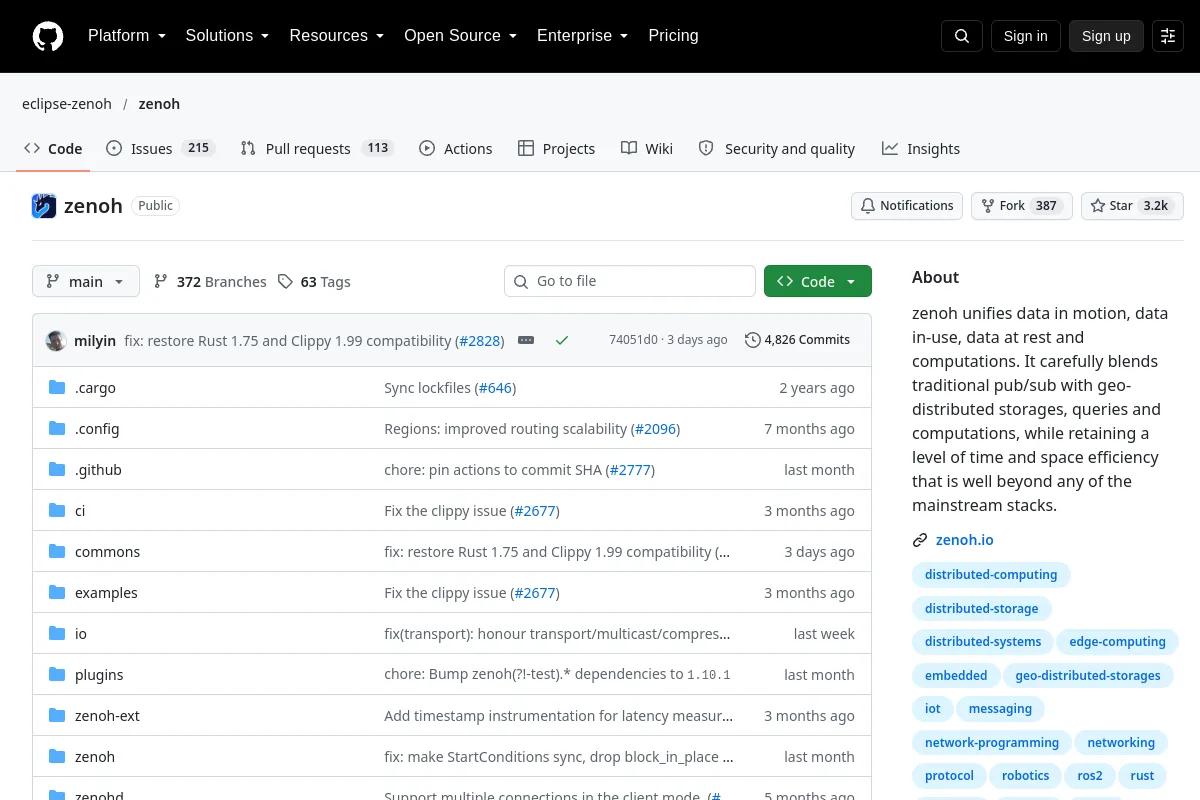This screenshot has height=800, width=1200.
Task: Click the folder icon for .config
Action: click(57, 429)
